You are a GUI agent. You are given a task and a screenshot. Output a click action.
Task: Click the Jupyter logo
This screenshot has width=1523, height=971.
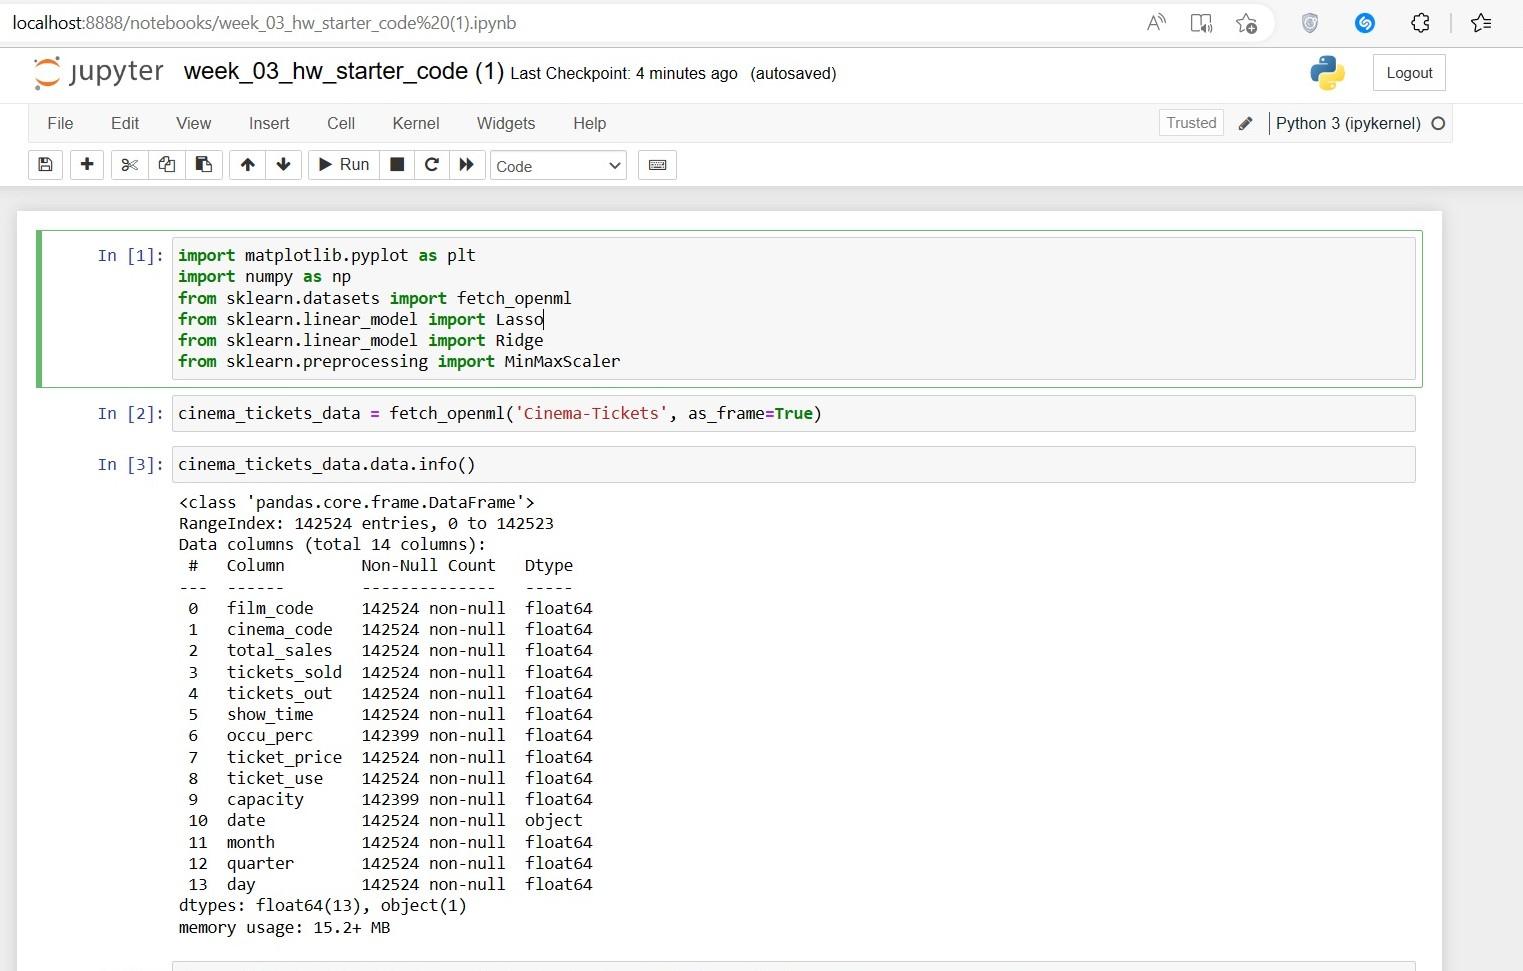tap(97, 72)
